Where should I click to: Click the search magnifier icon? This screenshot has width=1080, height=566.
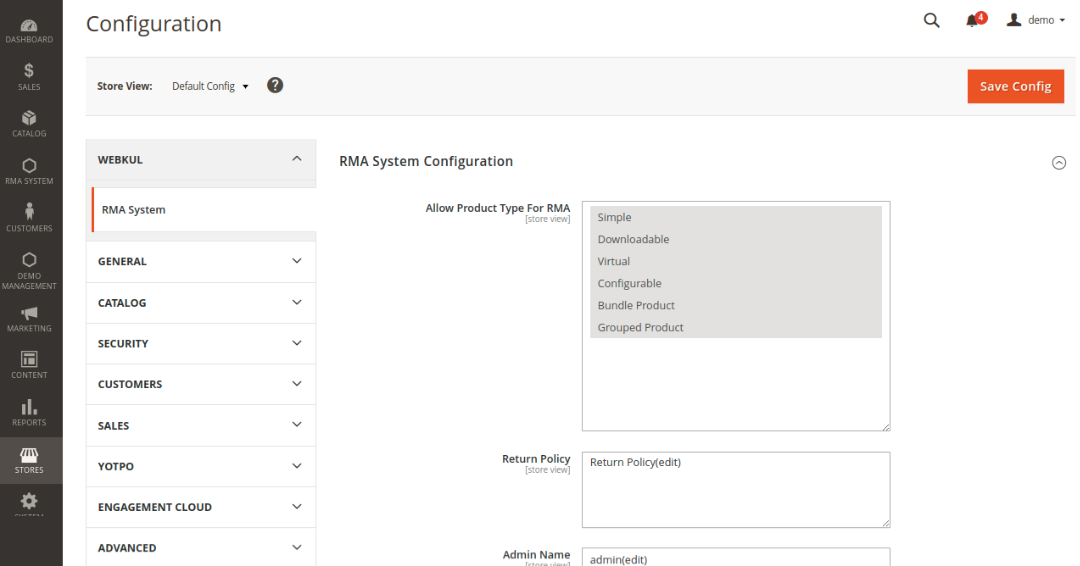931,21
